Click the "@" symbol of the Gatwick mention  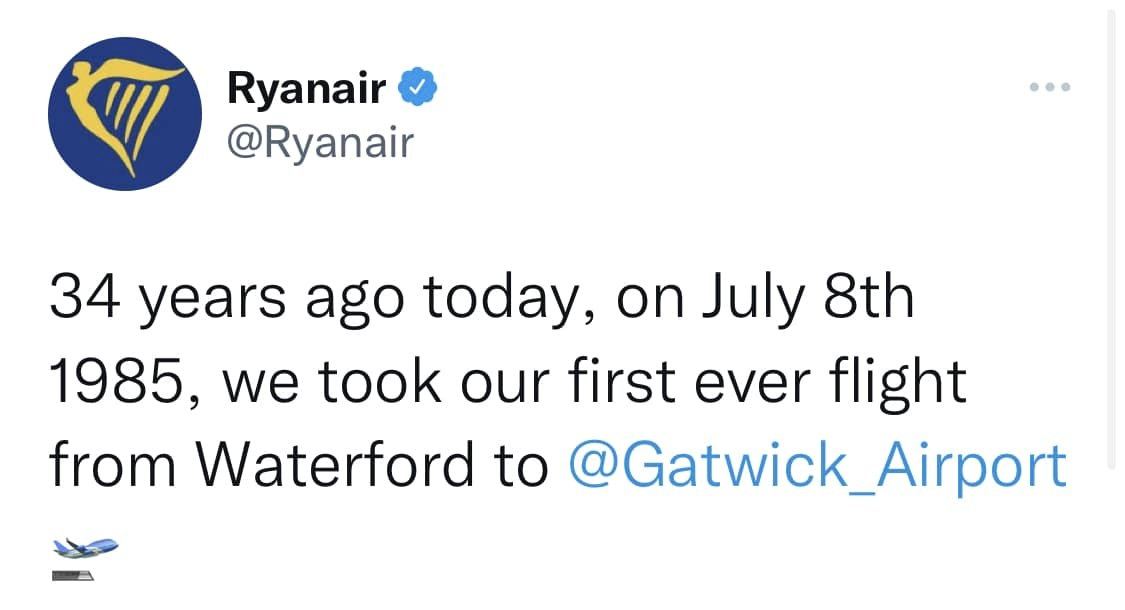pos(594,466)
